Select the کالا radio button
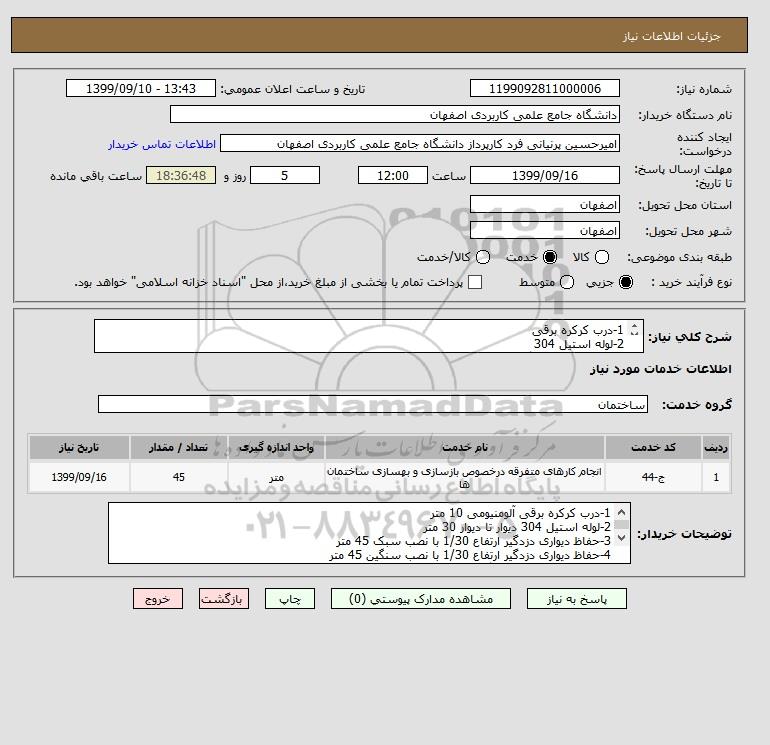770x745 pixels. pyautogui.click(x=602, y=257)
